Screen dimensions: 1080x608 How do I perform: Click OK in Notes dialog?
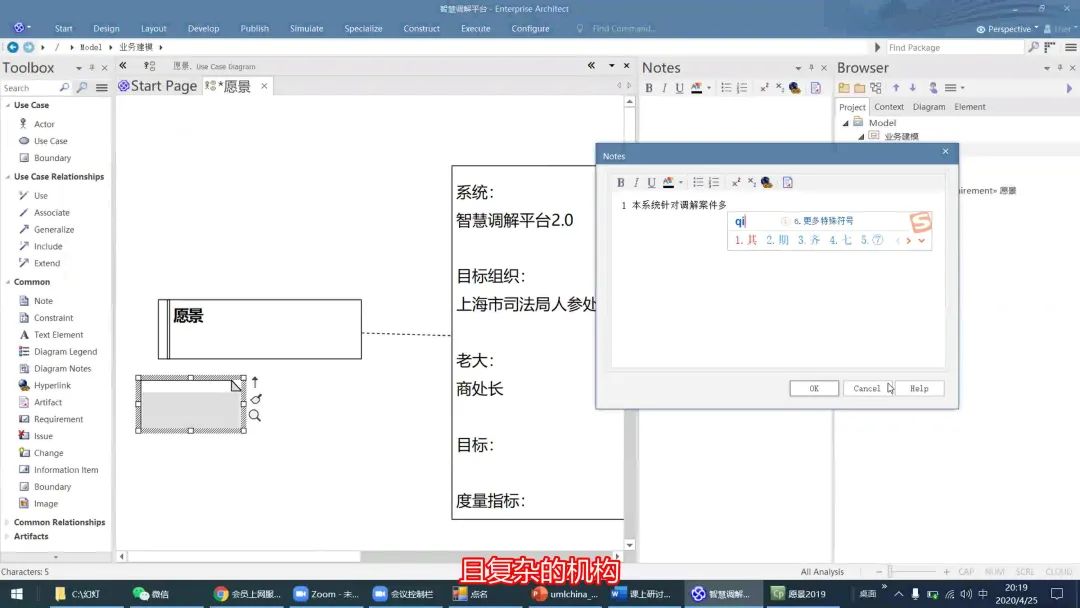814,388
